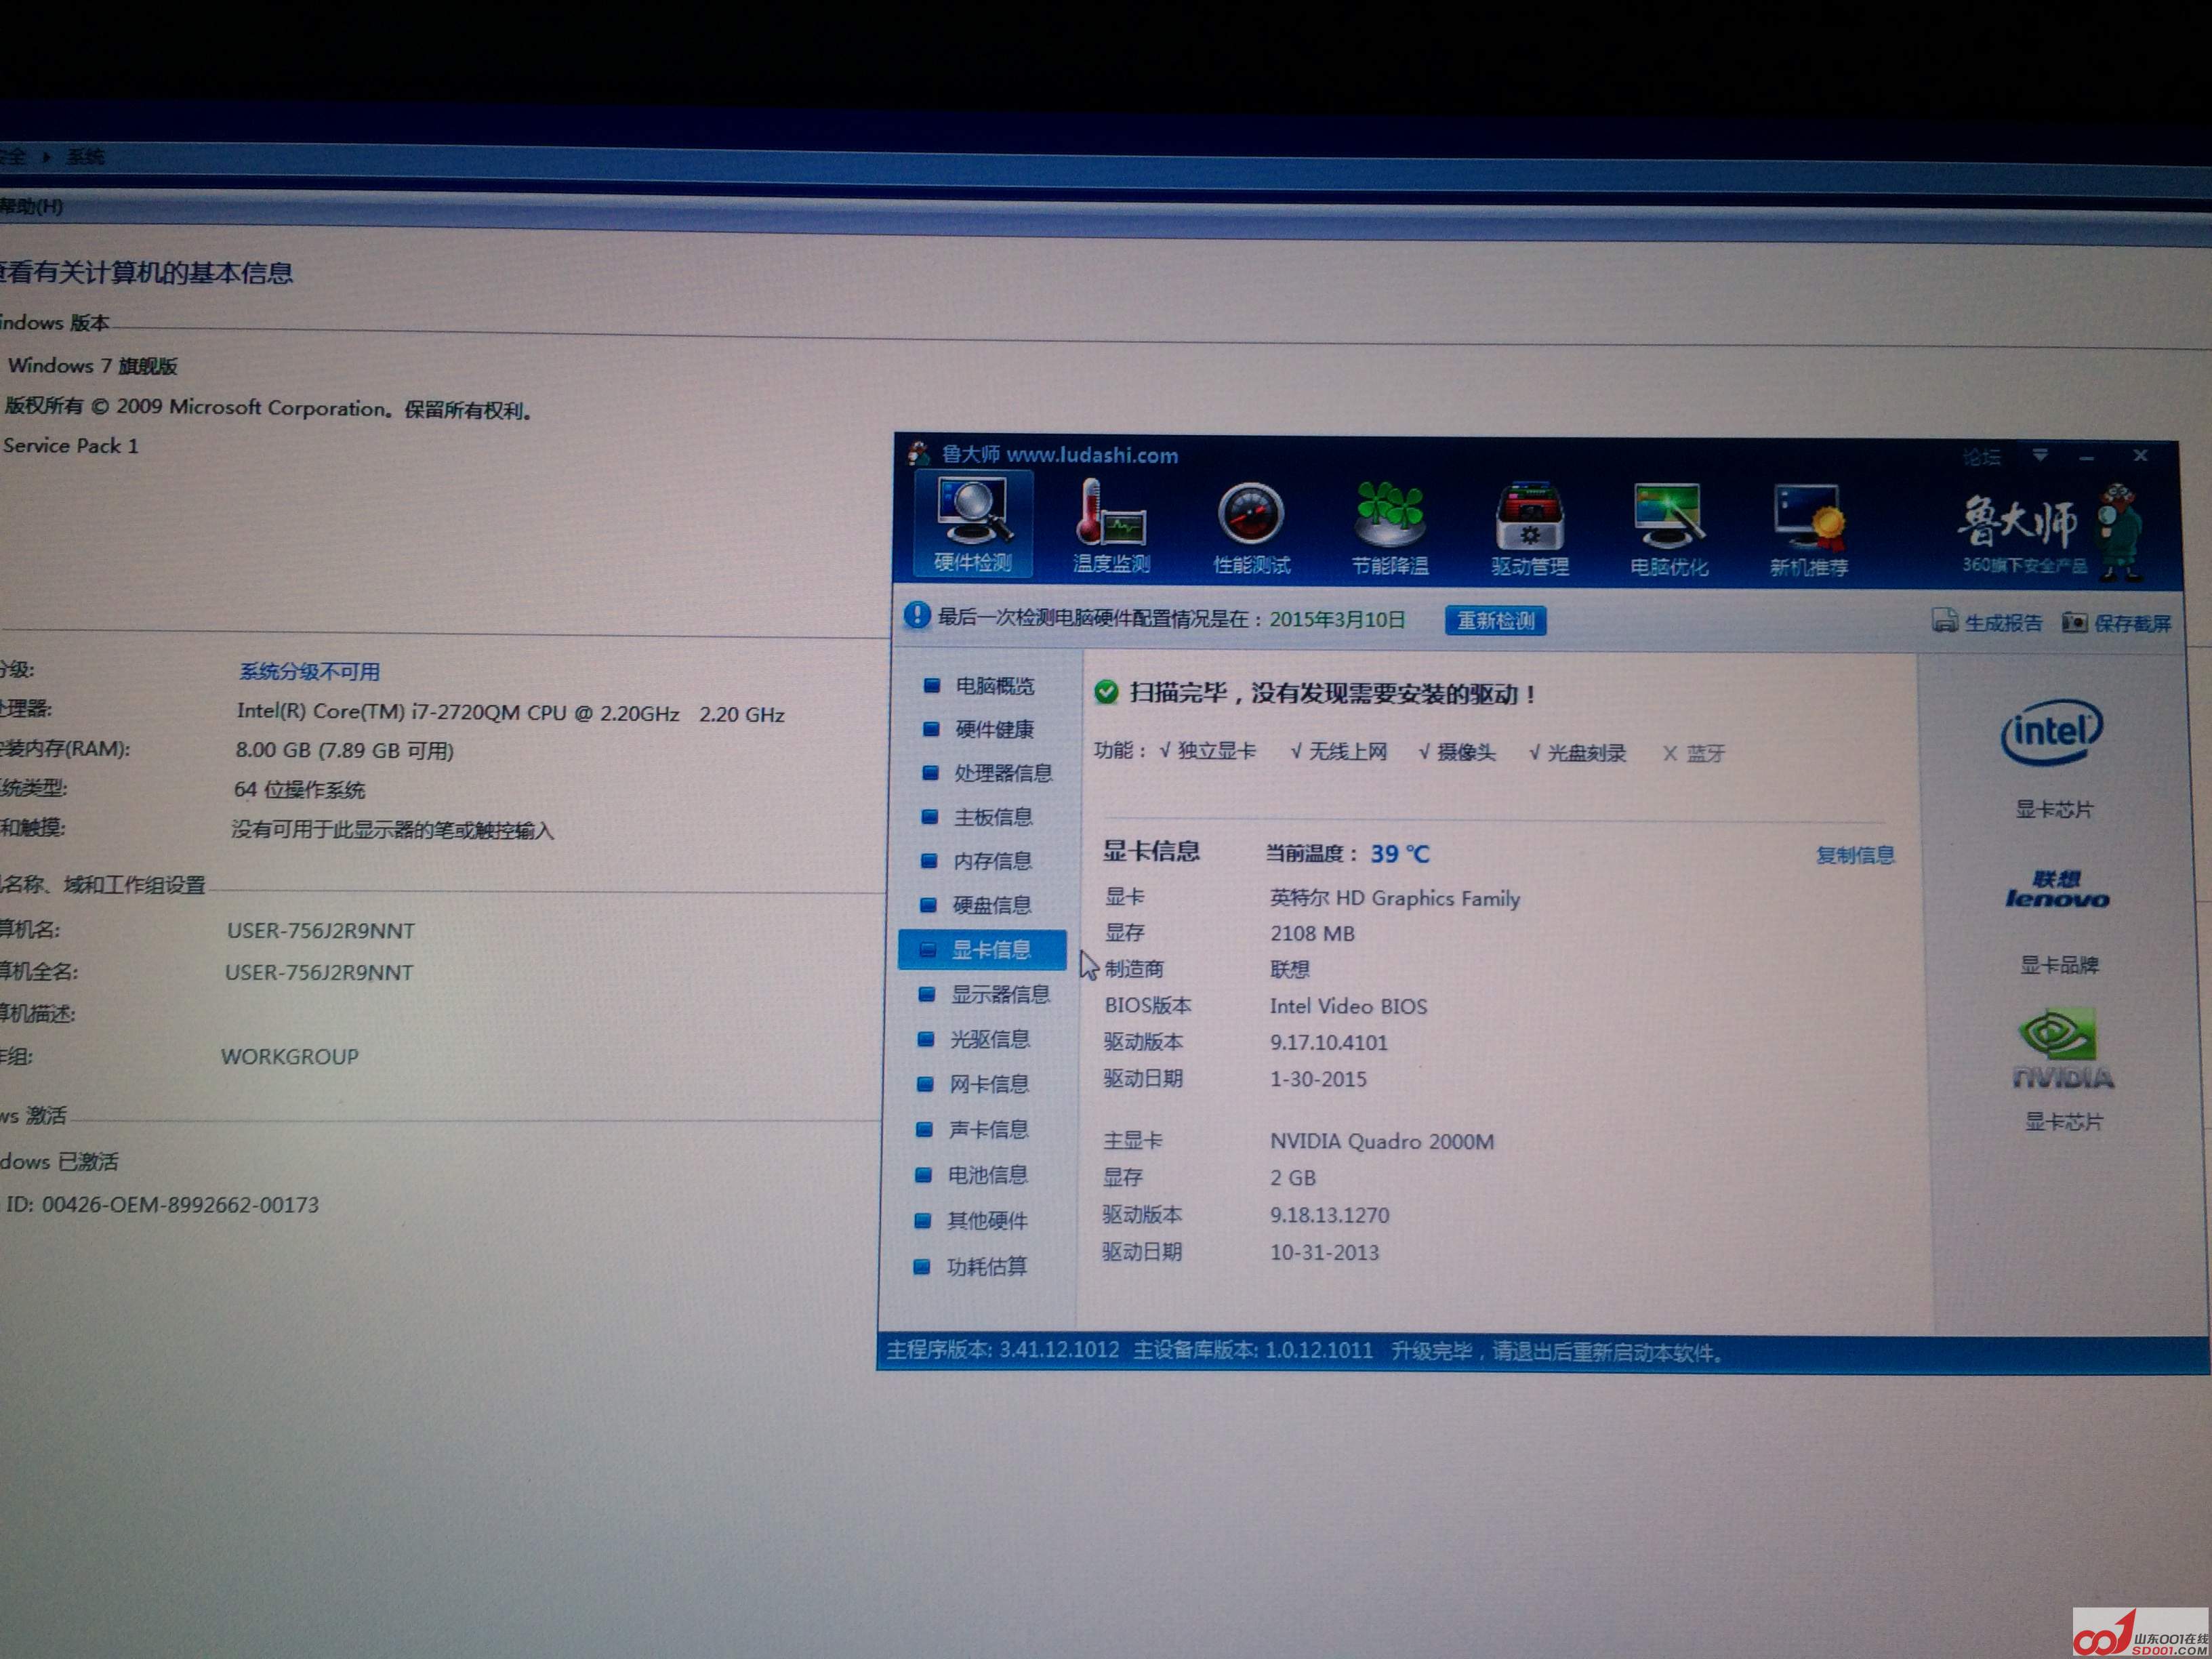
Task: Click the 系统分级不可用 link in System window
Action: pyautogui.click(x=309, y=671)
